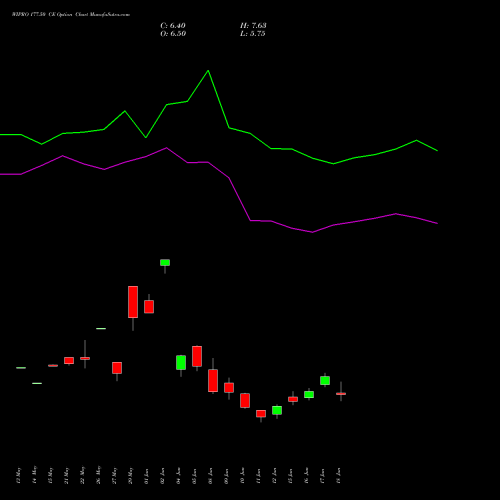Click the green candle for 17 Jun
The width and height of the screenshot is (500, 500).
click(325, 381)
